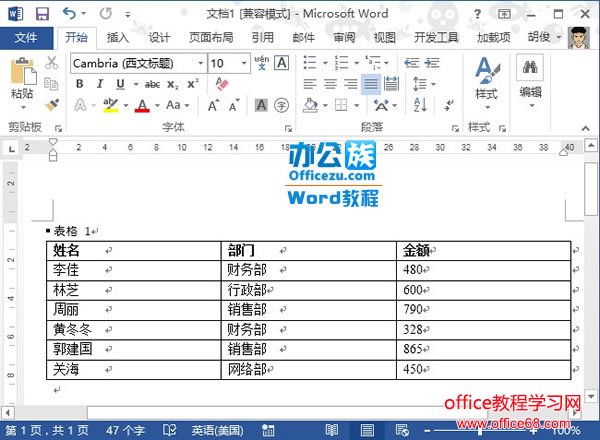Open the Editing group dropdown

(x=530, y=84)
